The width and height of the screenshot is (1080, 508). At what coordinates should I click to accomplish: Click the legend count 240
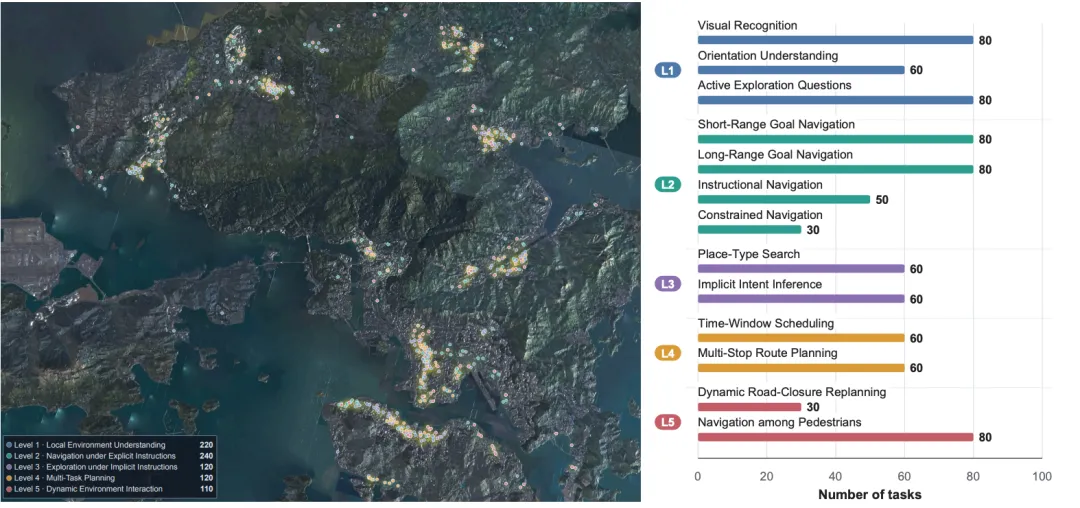point(206,456)
